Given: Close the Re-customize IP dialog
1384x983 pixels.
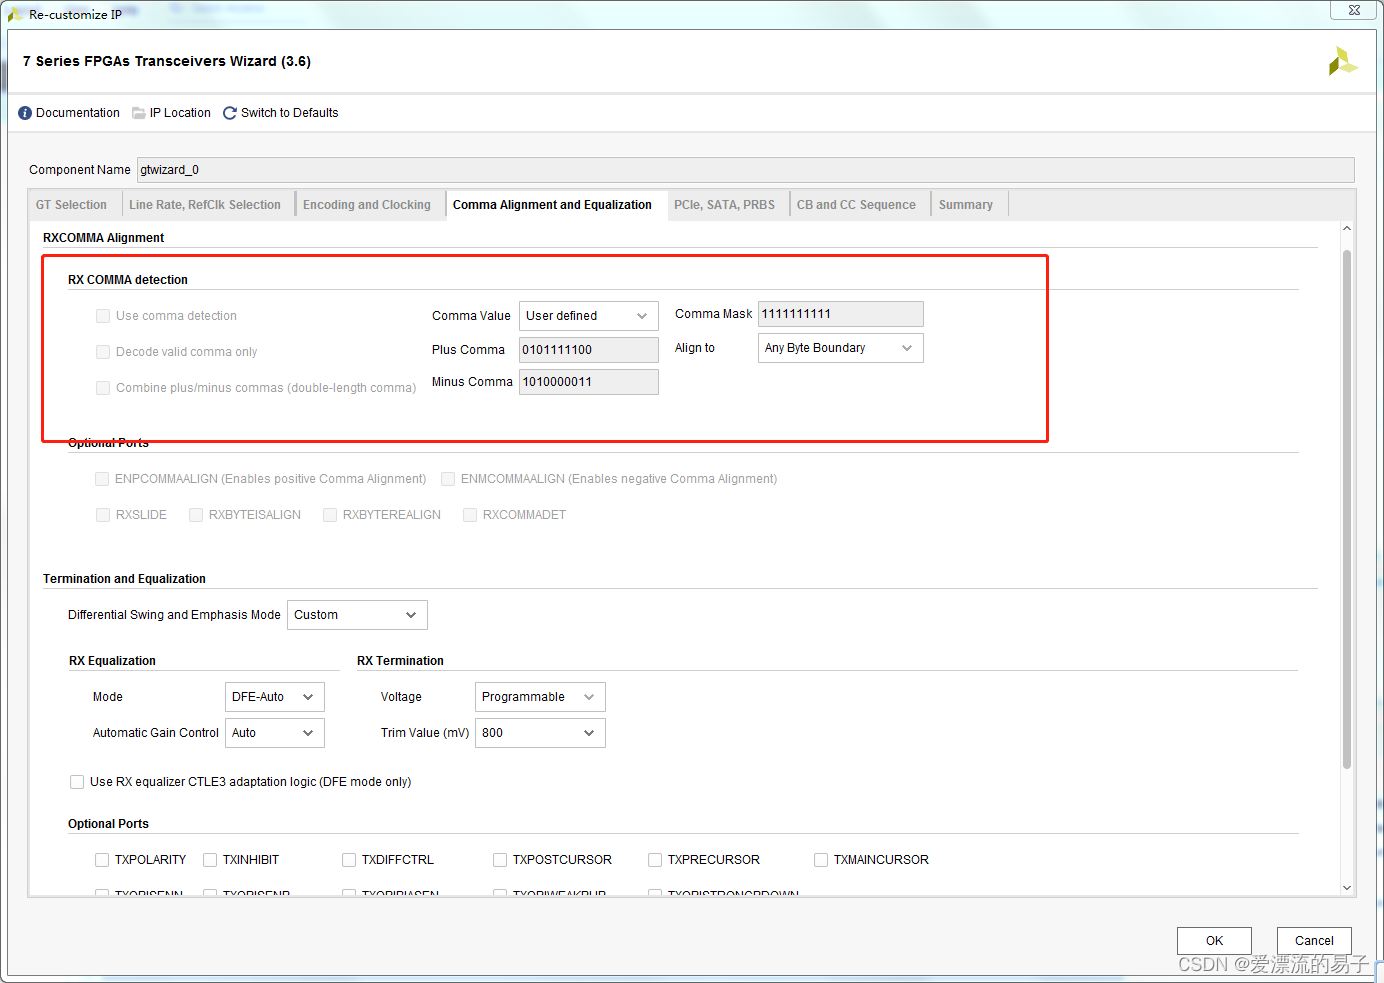Looking at the screenshot, I should 1354,10.
